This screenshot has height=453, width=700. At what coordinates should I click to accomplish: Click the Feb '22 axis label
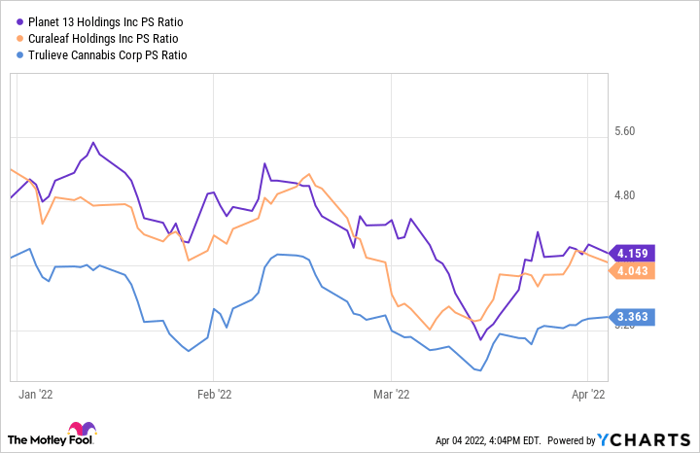coord(214,394)
